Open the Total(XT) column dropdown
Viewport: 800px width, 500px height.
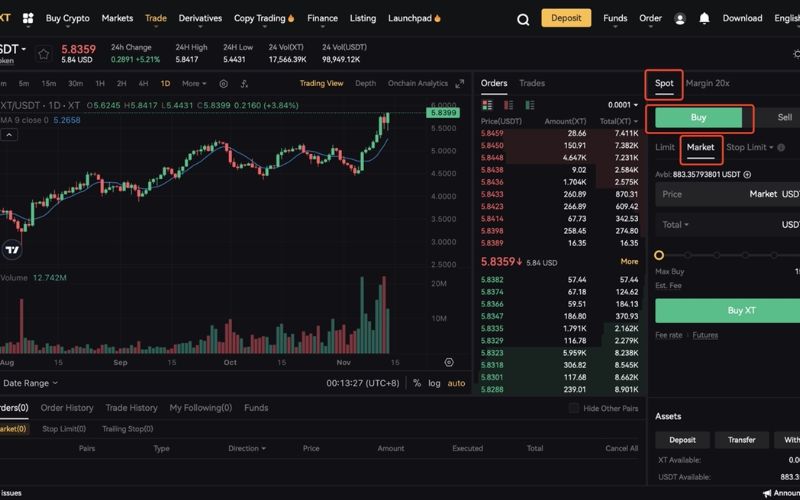(x=619, y=121)
